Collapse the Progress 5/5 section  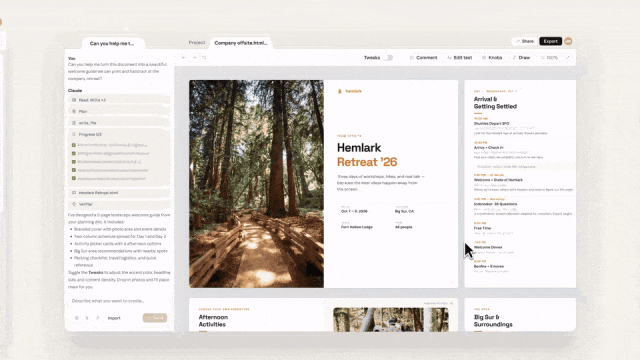(x=119, y=134)
